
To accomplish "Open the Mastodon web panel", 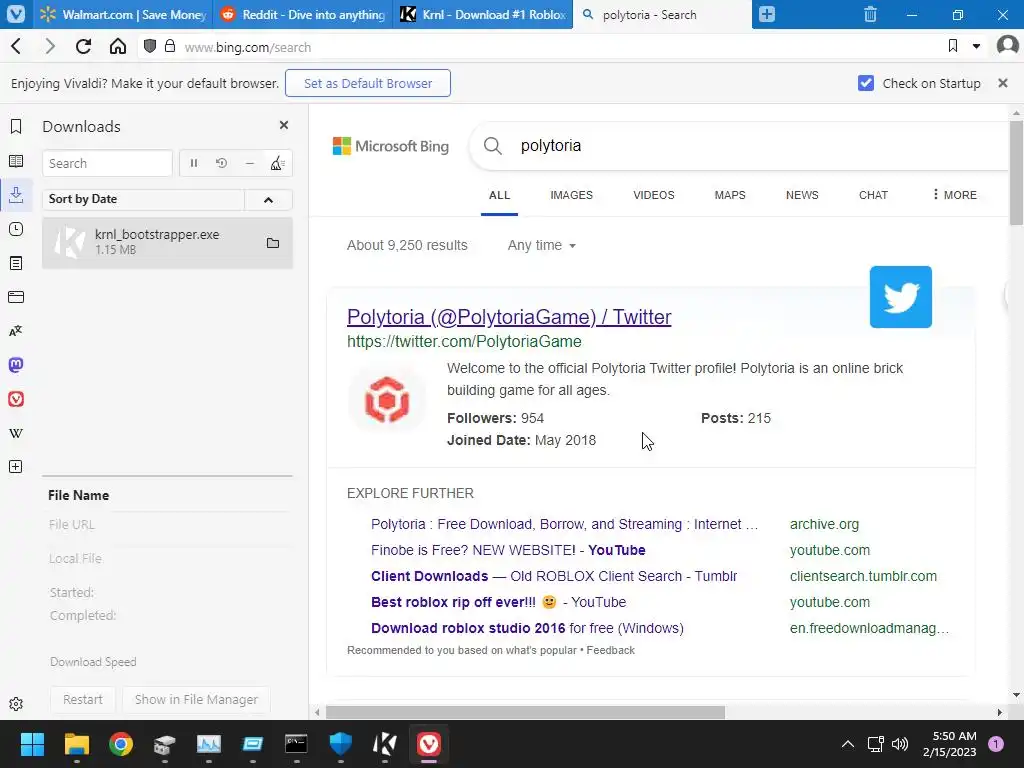I will click(16, 365).
